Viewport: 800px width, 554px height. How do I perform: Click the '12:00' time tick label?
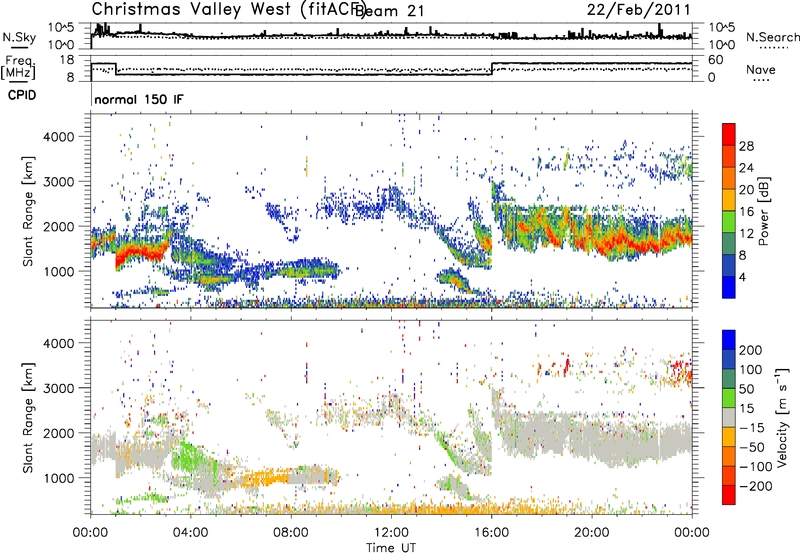point(391,533)
